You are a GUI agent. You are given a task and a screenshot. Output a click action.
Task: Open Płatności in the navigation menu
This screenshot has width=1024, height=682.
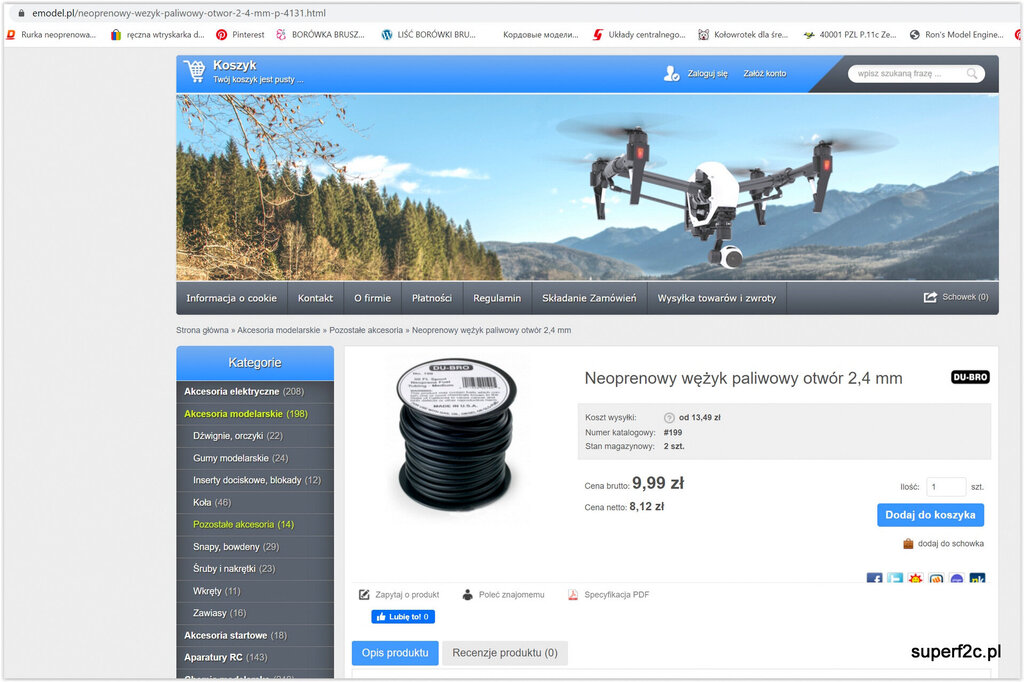(x=431, y=298)
